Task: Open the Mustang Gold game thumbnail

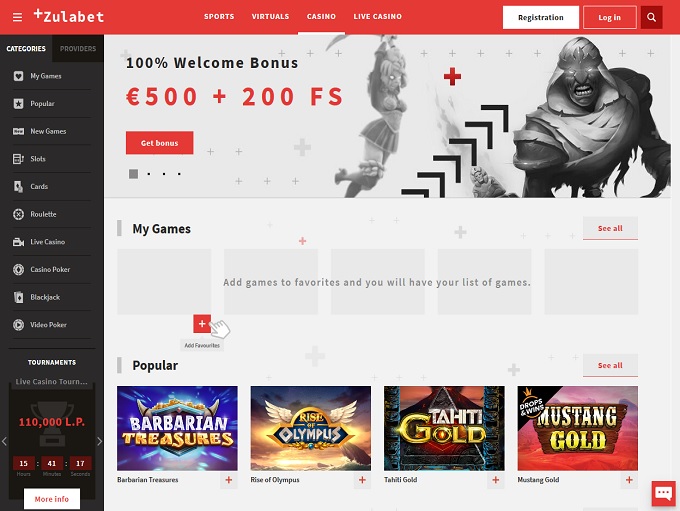Action: tap(578, 429)
